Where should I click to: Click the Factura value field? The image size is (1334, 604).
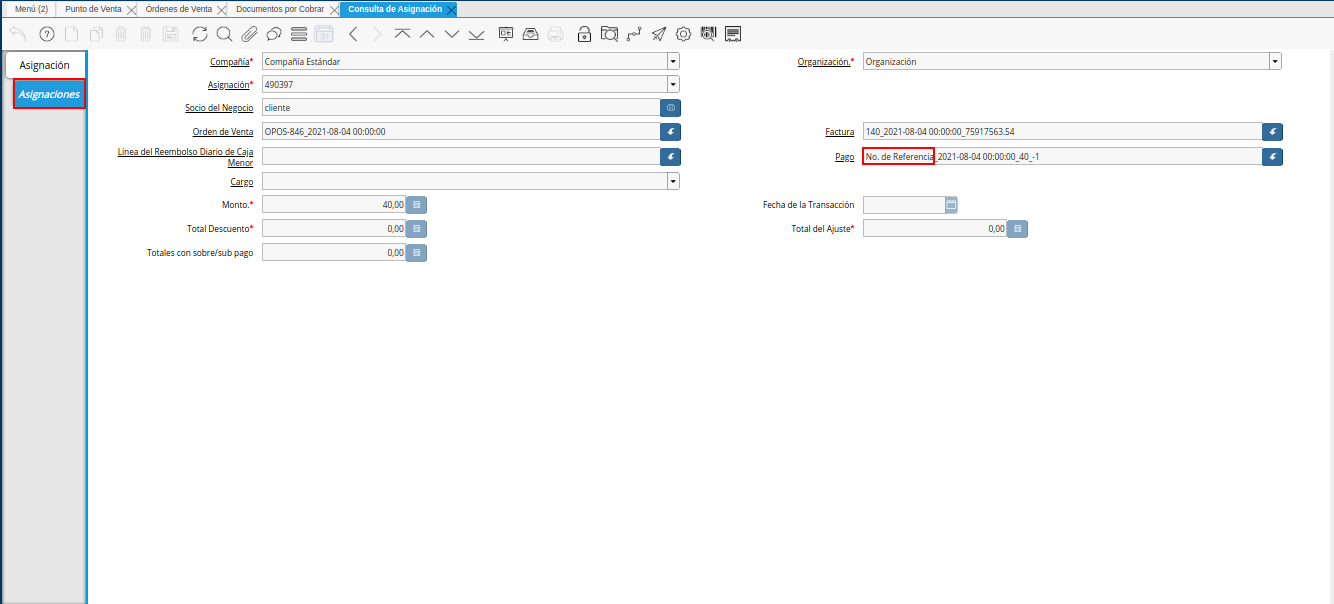pyautogui.click(x=1061, y=131)
